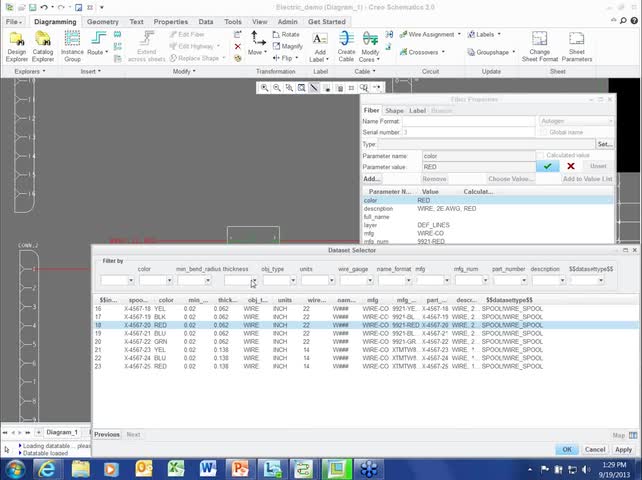Click the Flip tool
This screenshot has height=480, width=642.
pos(285,58)
